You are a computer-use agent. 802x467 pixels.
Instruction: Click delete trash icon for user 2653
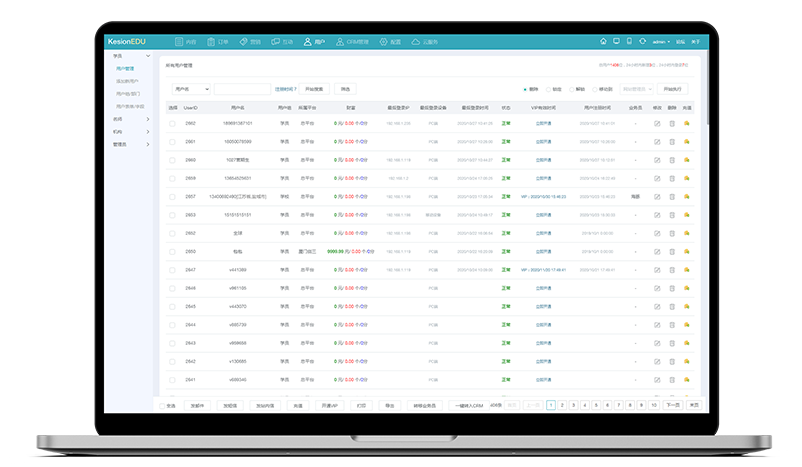click(x=672, y=215)
